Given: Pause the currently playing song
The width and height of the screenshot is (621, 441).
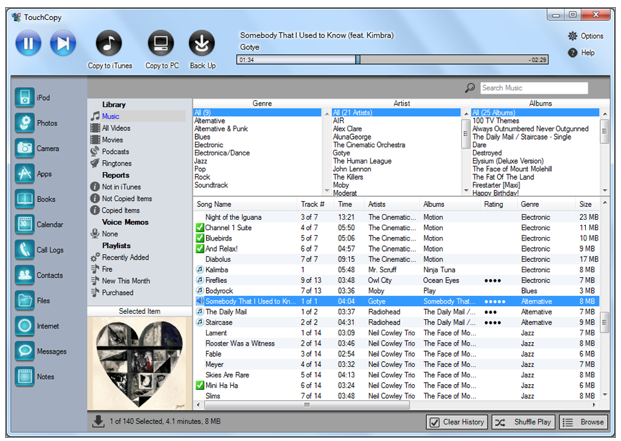Looking at the screenshot, I should click(x=28, y=43).
